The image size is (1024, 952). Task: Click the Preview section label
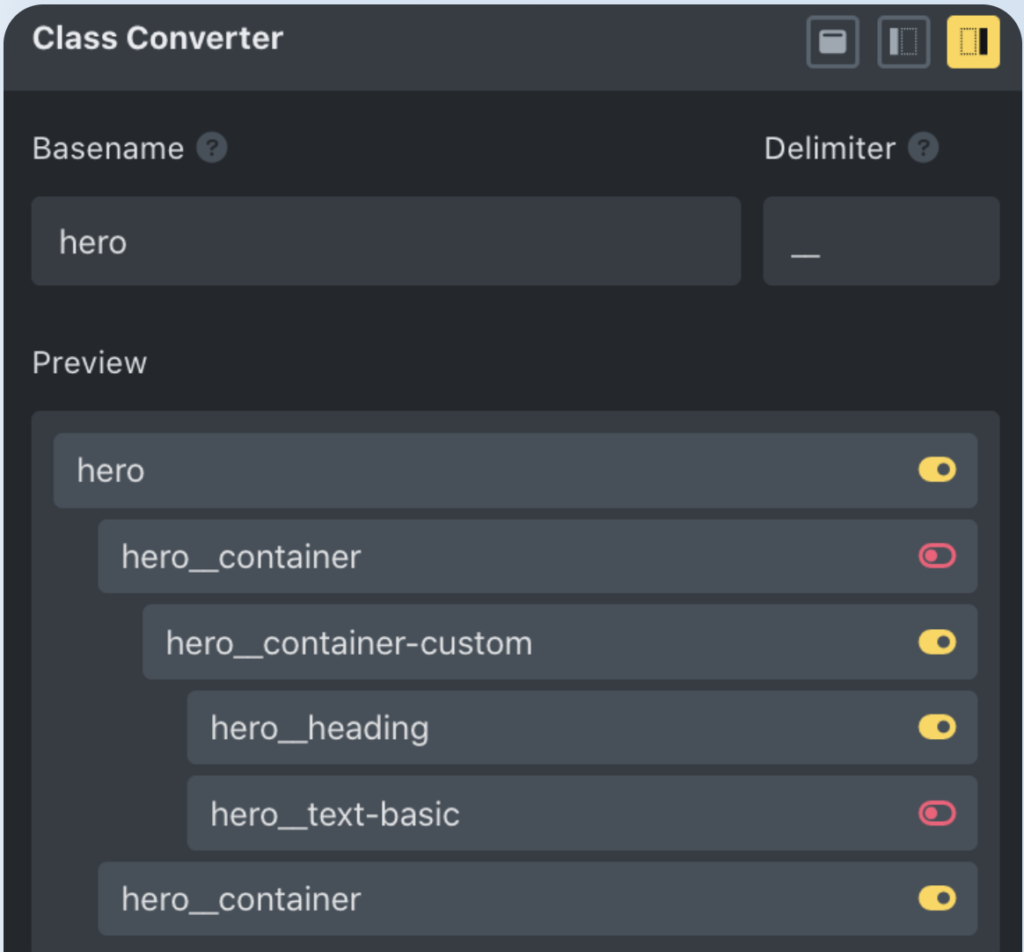[x=89, y=362]
